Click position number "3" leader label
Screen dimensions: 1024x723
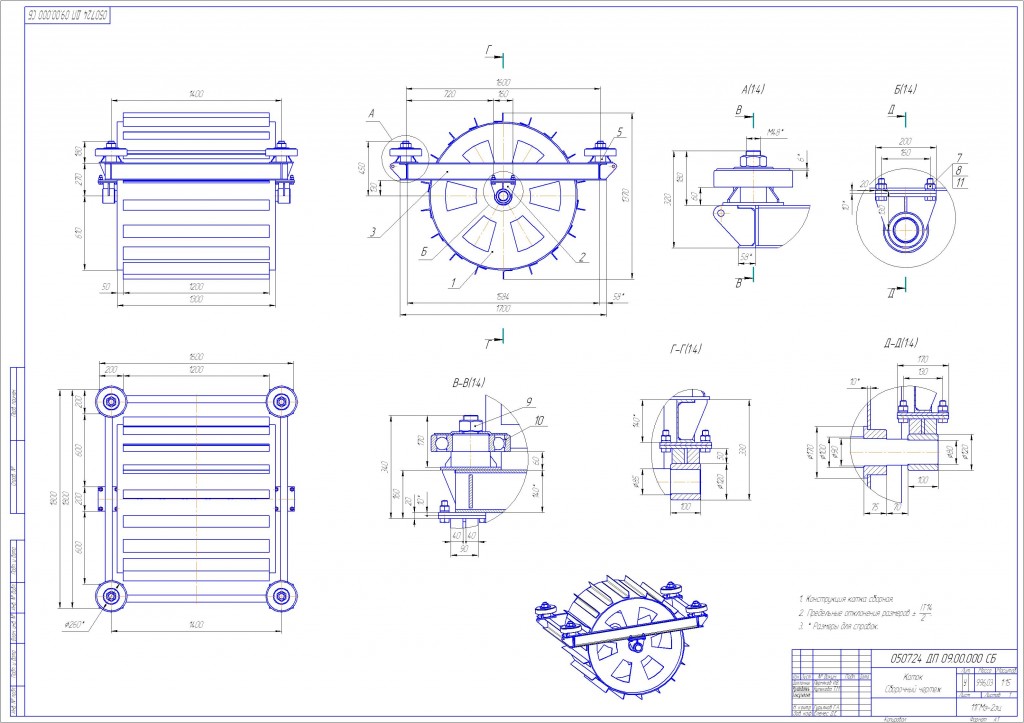pos(373,231)
